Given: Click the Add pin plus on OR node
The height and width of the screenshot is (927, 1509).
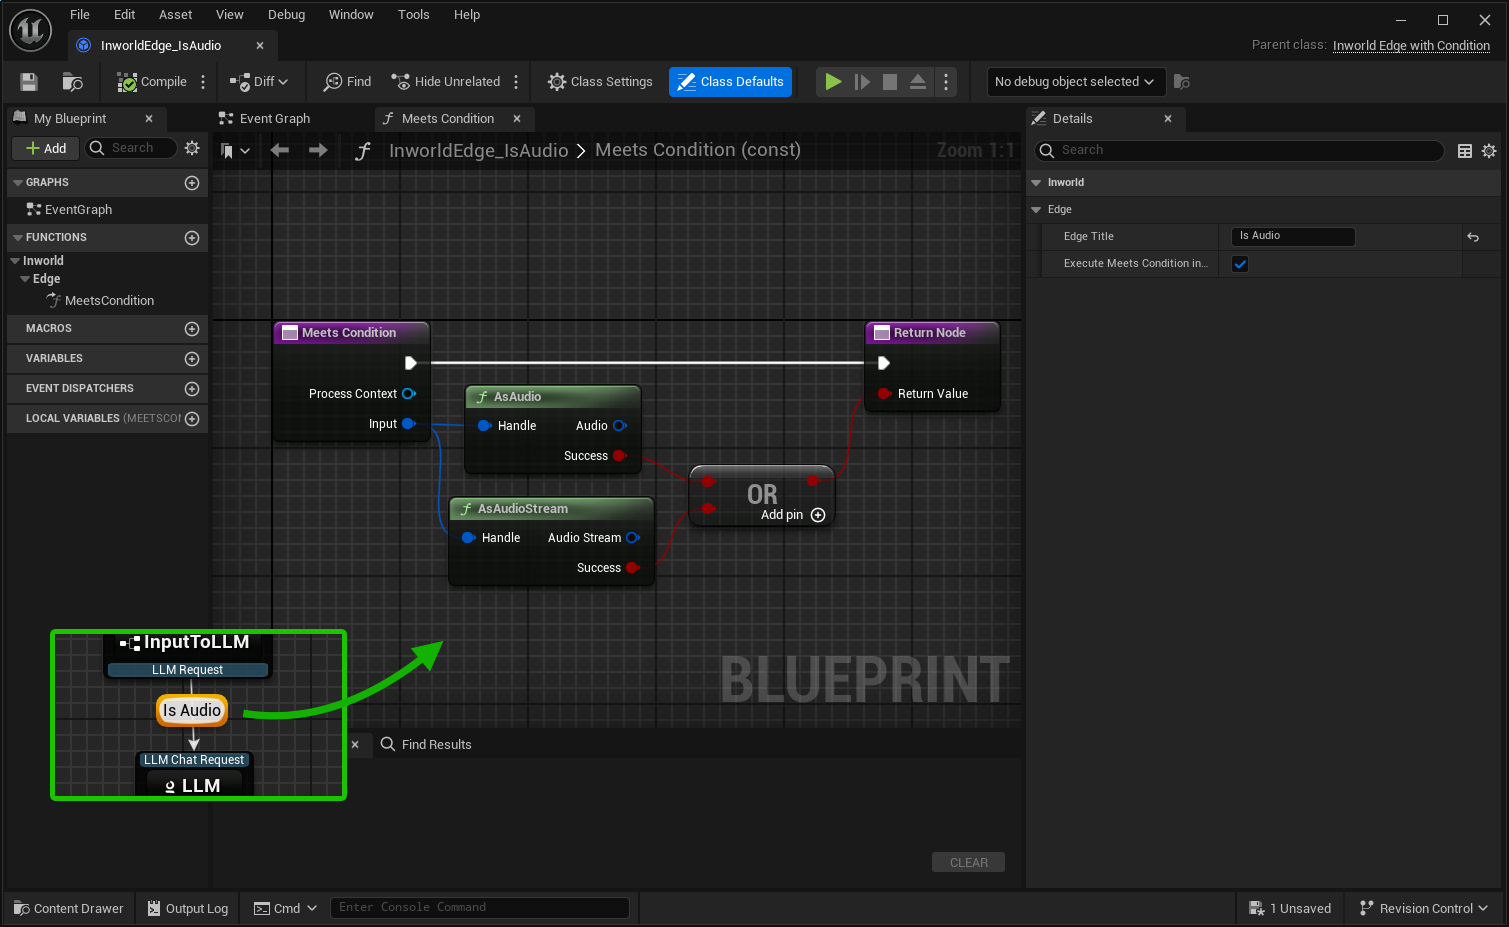Looking at the screenshot, I should (x=818, y=515).
